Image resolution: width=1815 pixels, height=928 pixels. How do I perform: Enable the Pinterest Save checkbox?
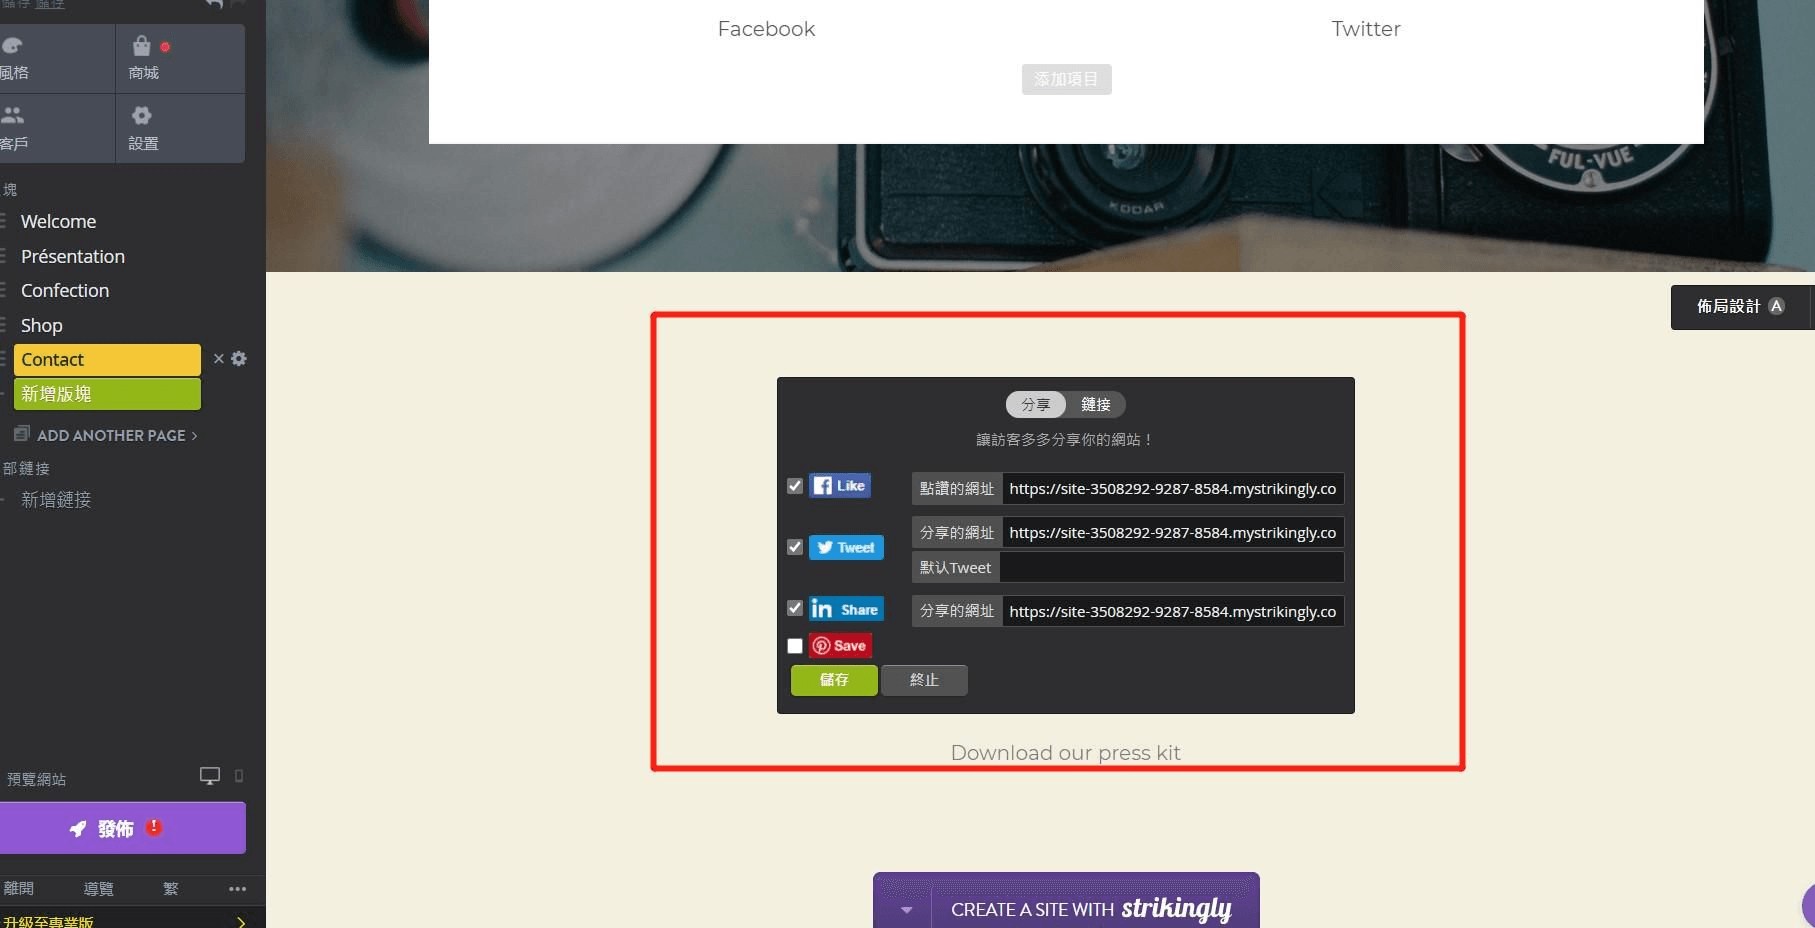click(x=795, y=646)
